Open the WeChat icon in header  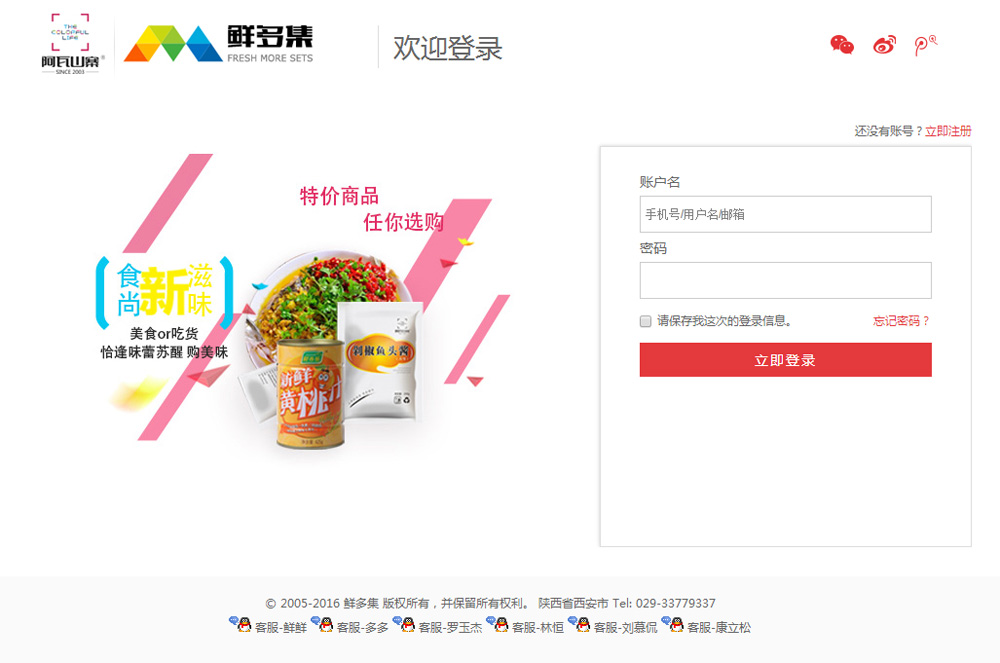pyautogui.click(x=842, y=45)
